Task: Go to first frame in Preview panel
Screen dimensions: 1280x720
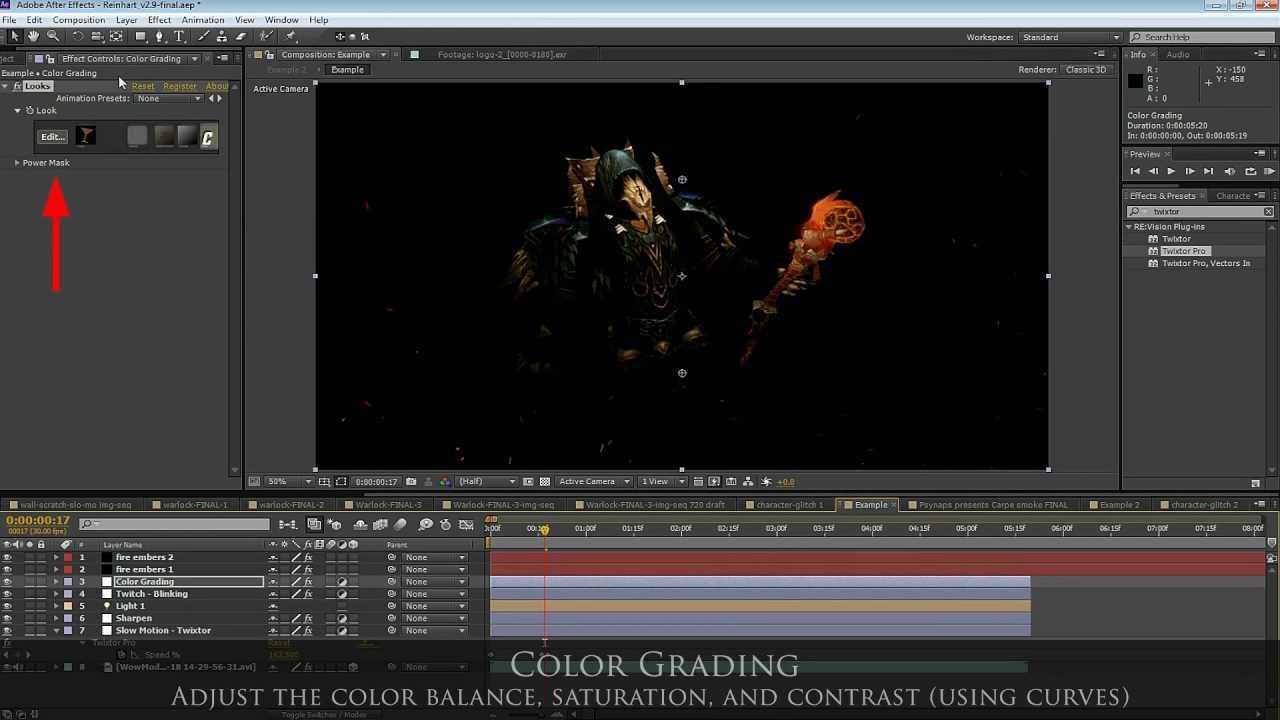Action: tap(1135, 172)
